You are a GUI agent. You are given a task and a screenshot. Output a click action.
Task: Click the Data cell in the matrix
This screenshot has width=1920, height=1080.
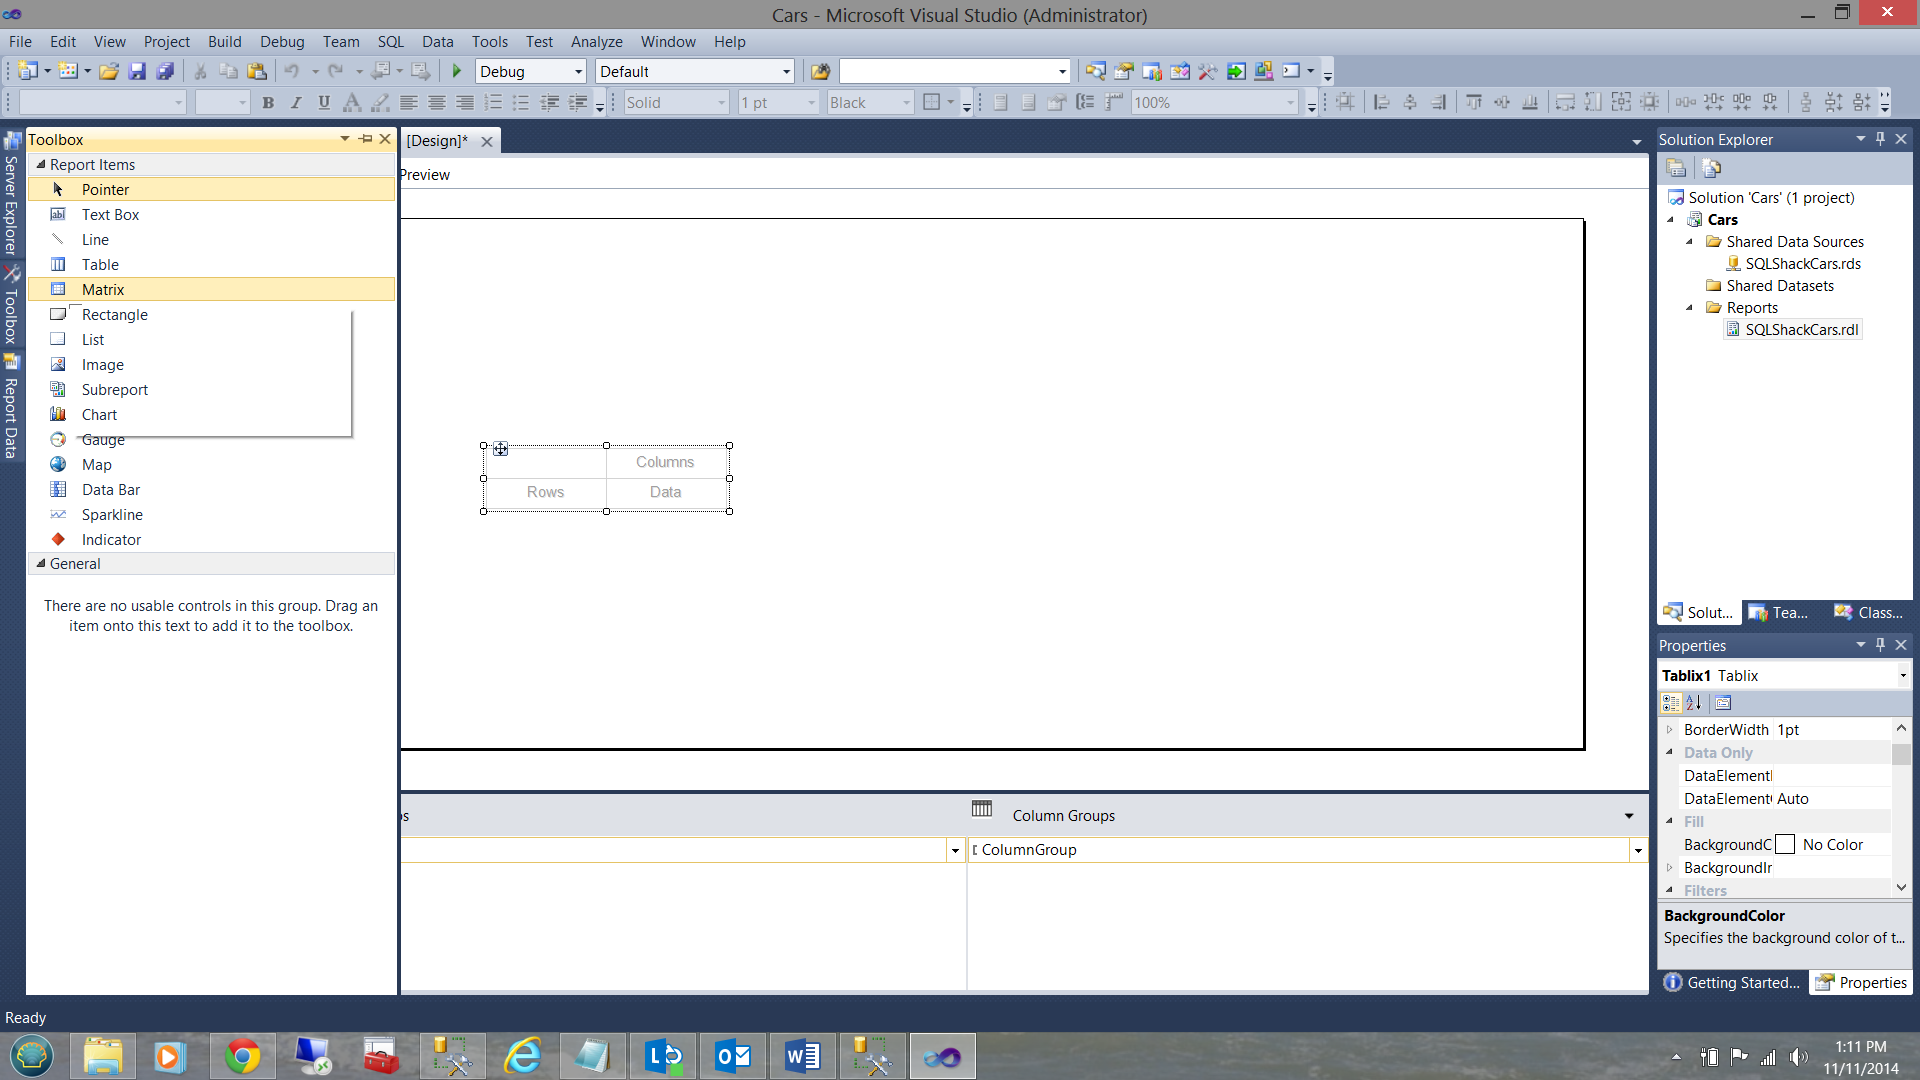(x=665, y=492)
